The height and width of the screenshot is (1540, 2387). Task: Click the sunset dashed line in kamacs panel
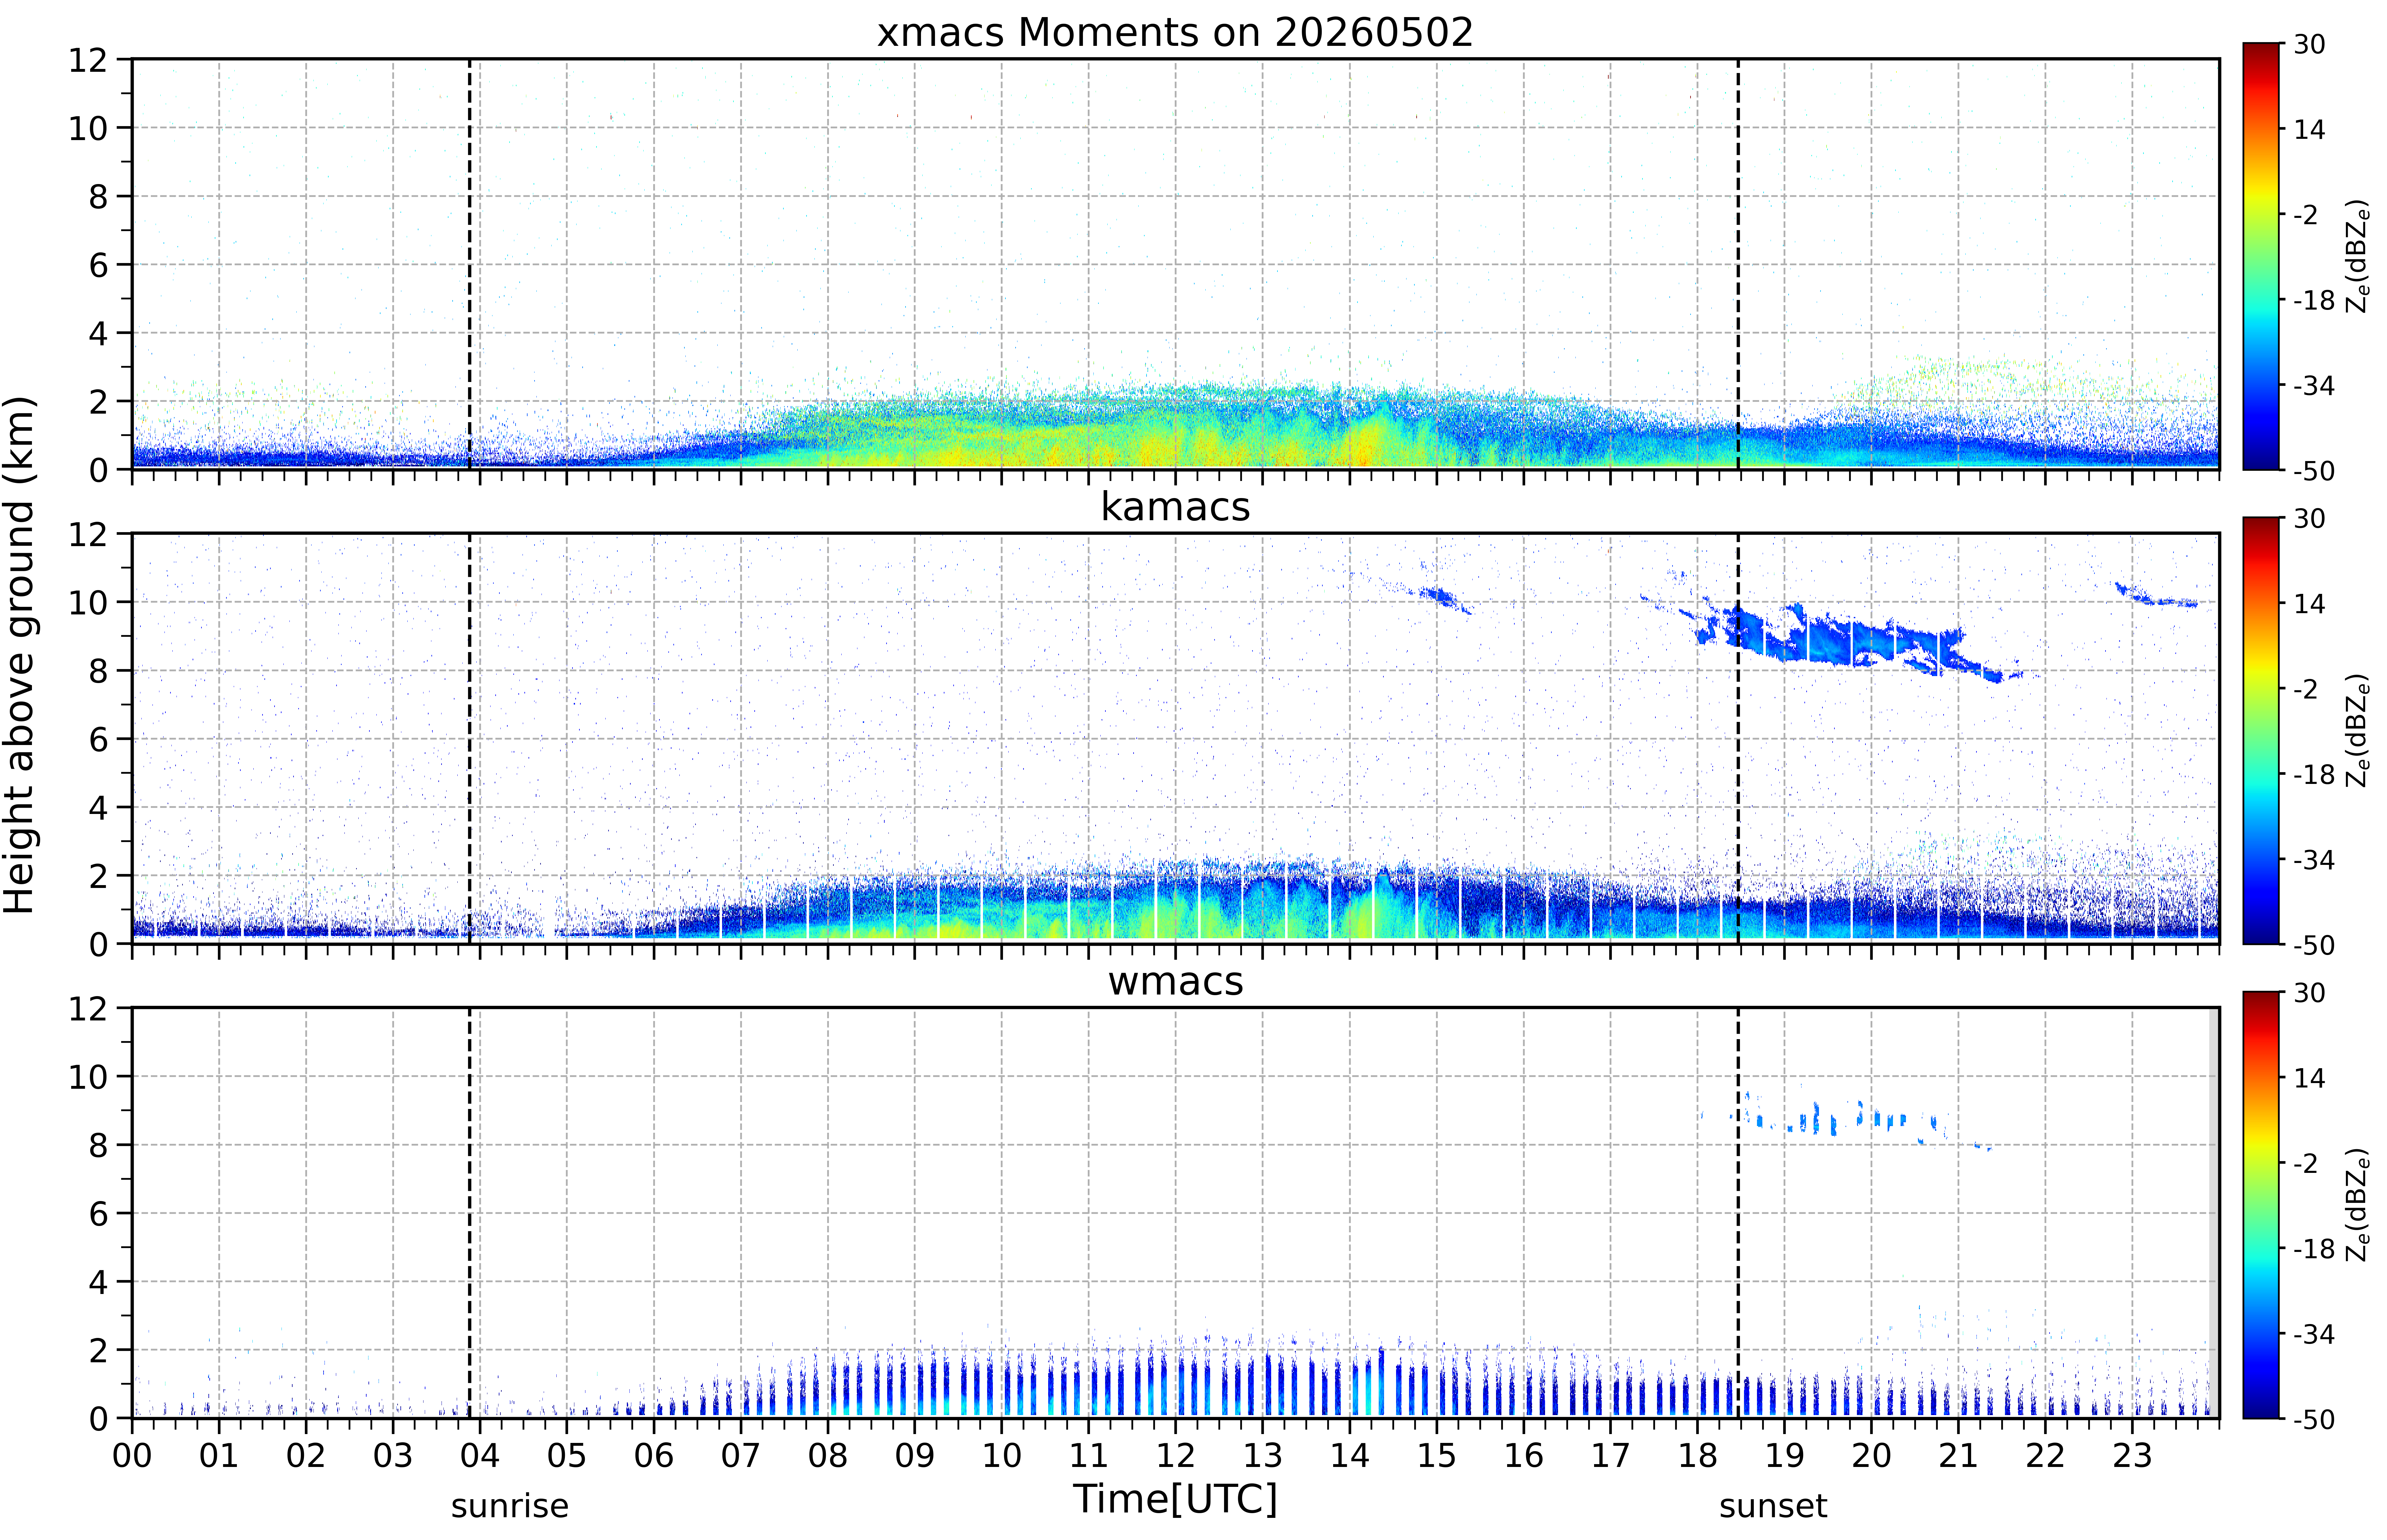tap(1738, 738)
